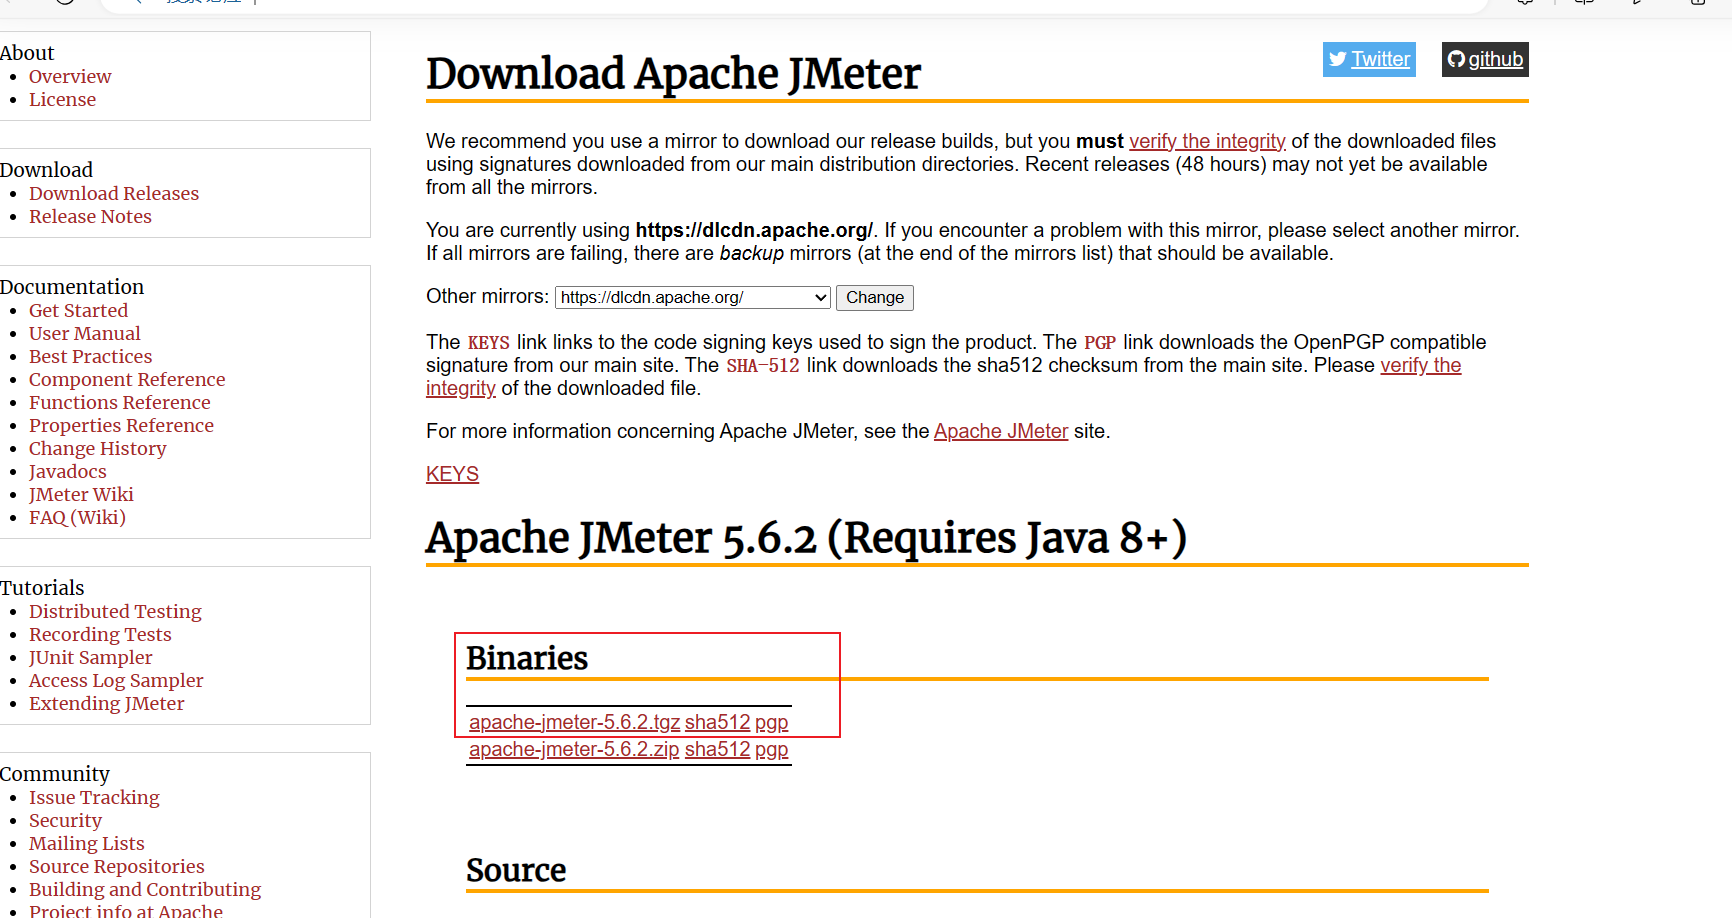Go to Download Releases

click(114, 194)
